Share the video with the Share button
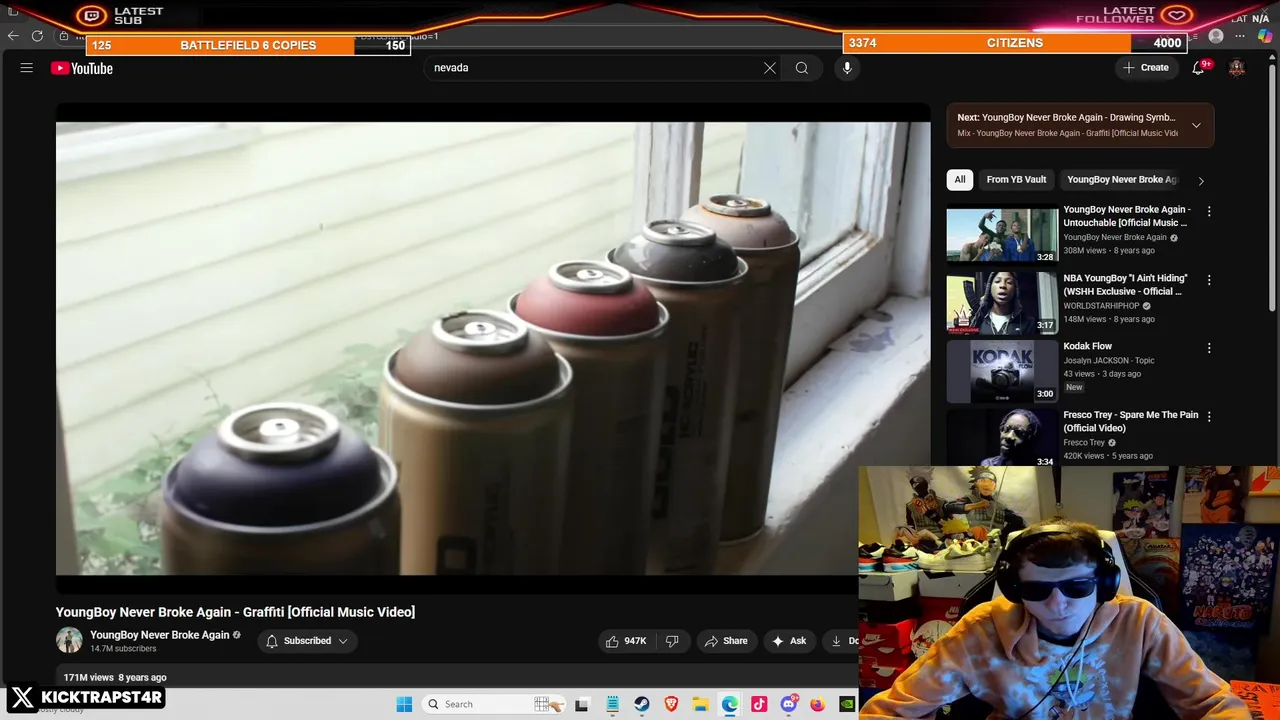Screen dimensions: 1280x720 (726, 641)
